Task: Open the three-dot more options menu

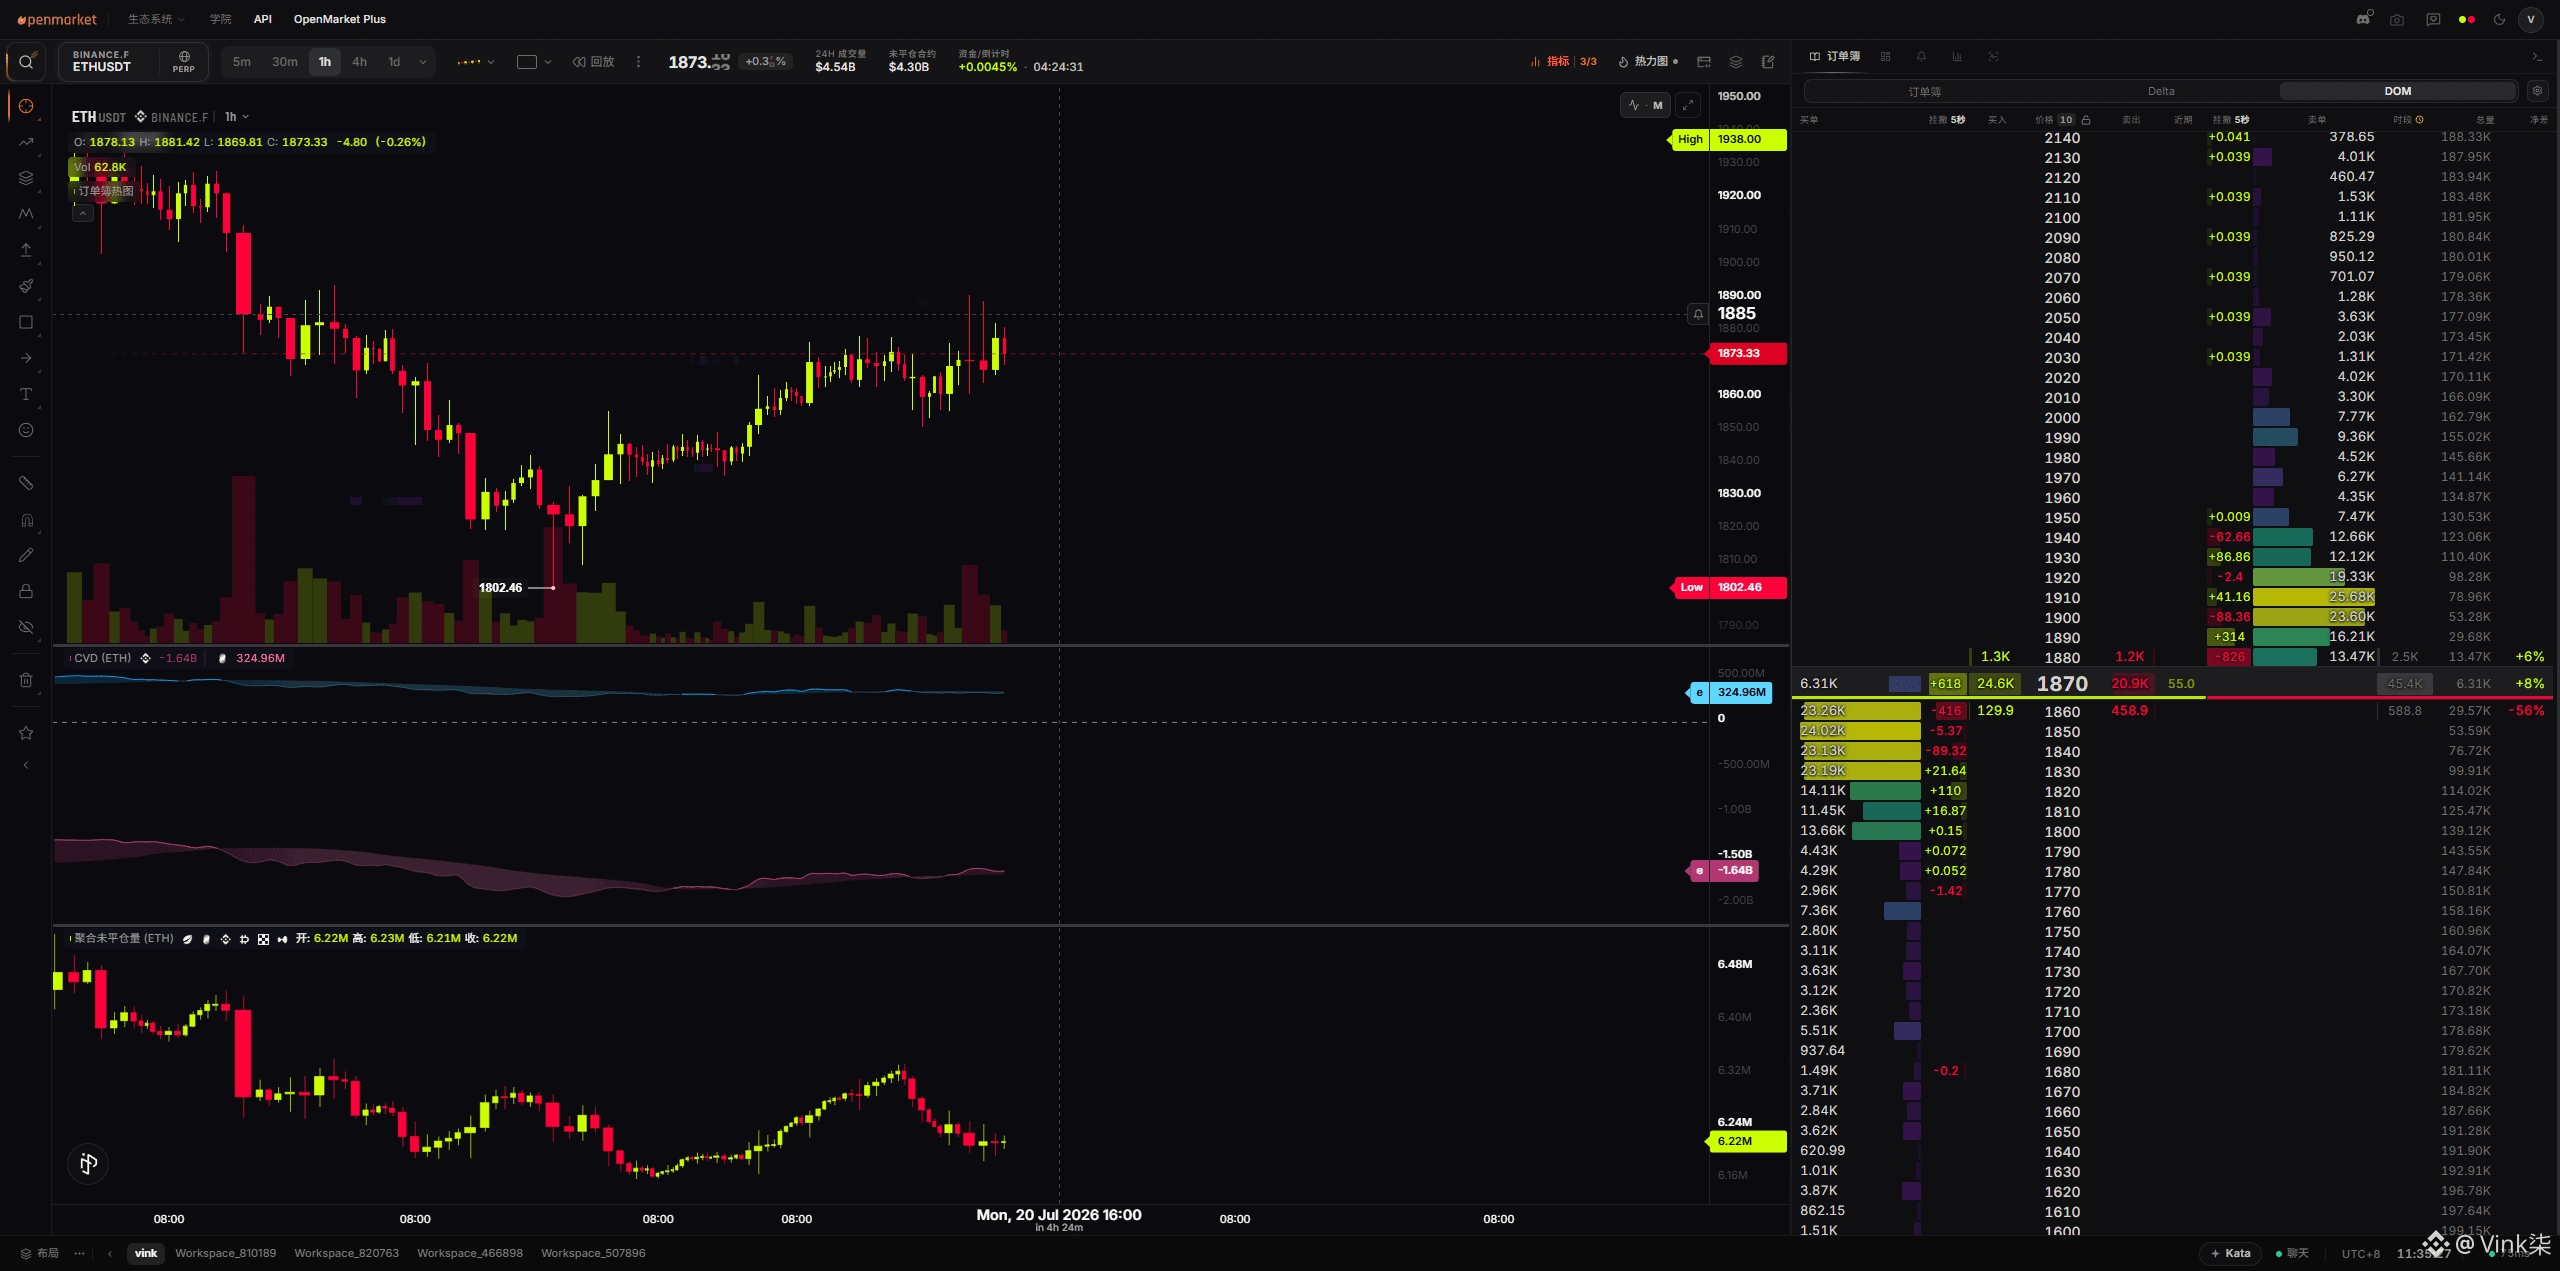Action: (x=638, y=62)
